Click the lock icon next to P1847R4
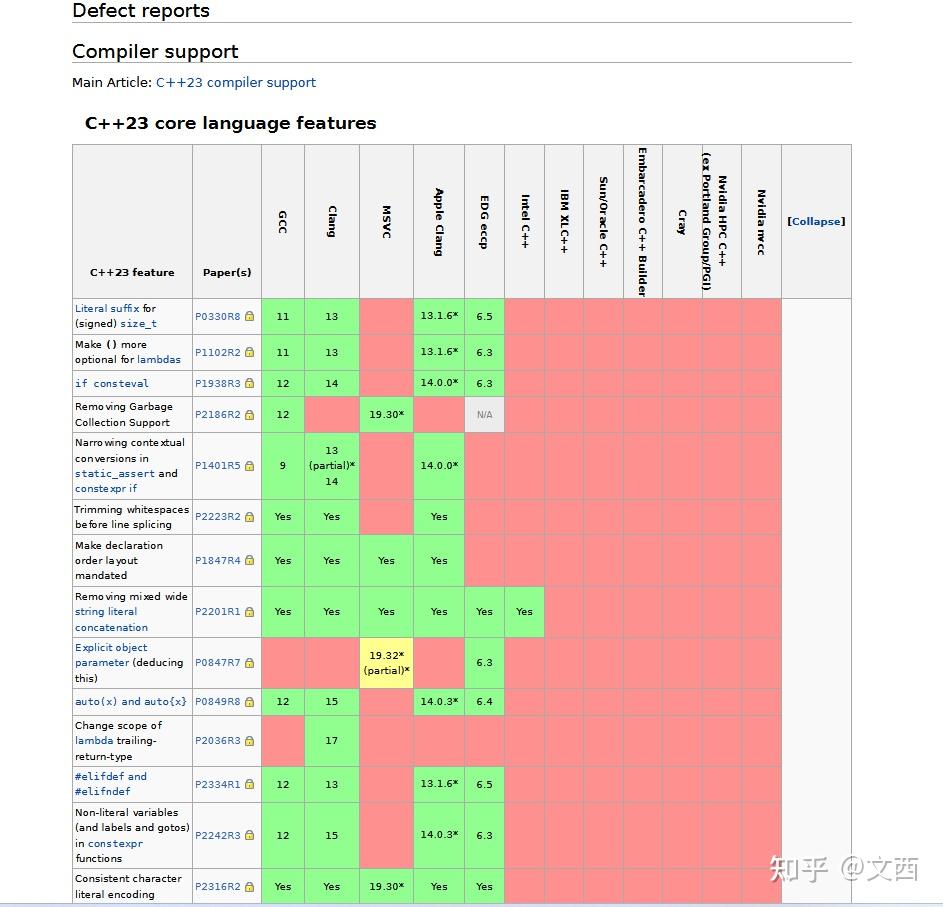 pos(249,560)
